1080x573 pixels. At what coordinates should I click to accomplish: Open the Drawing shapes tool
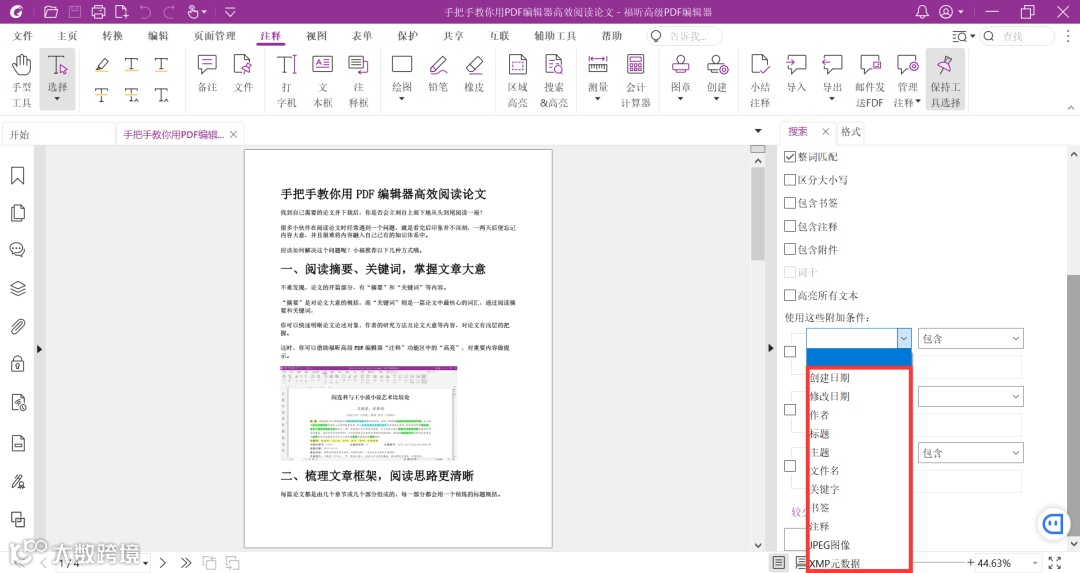pos(402,77)
